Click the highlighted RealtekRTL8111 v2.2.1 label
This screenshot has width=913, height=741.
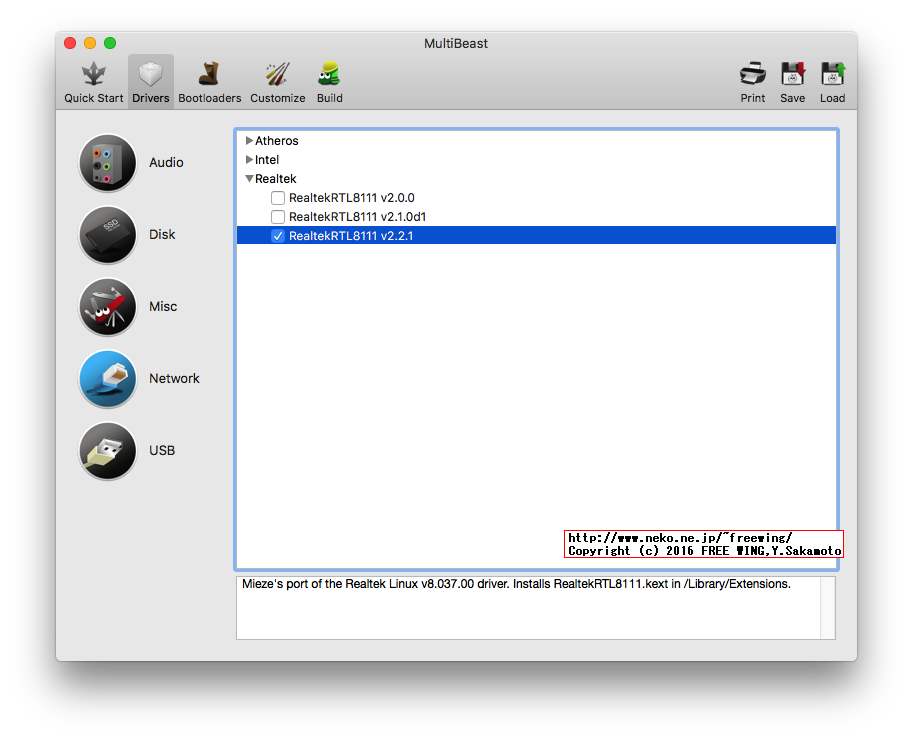351,236
